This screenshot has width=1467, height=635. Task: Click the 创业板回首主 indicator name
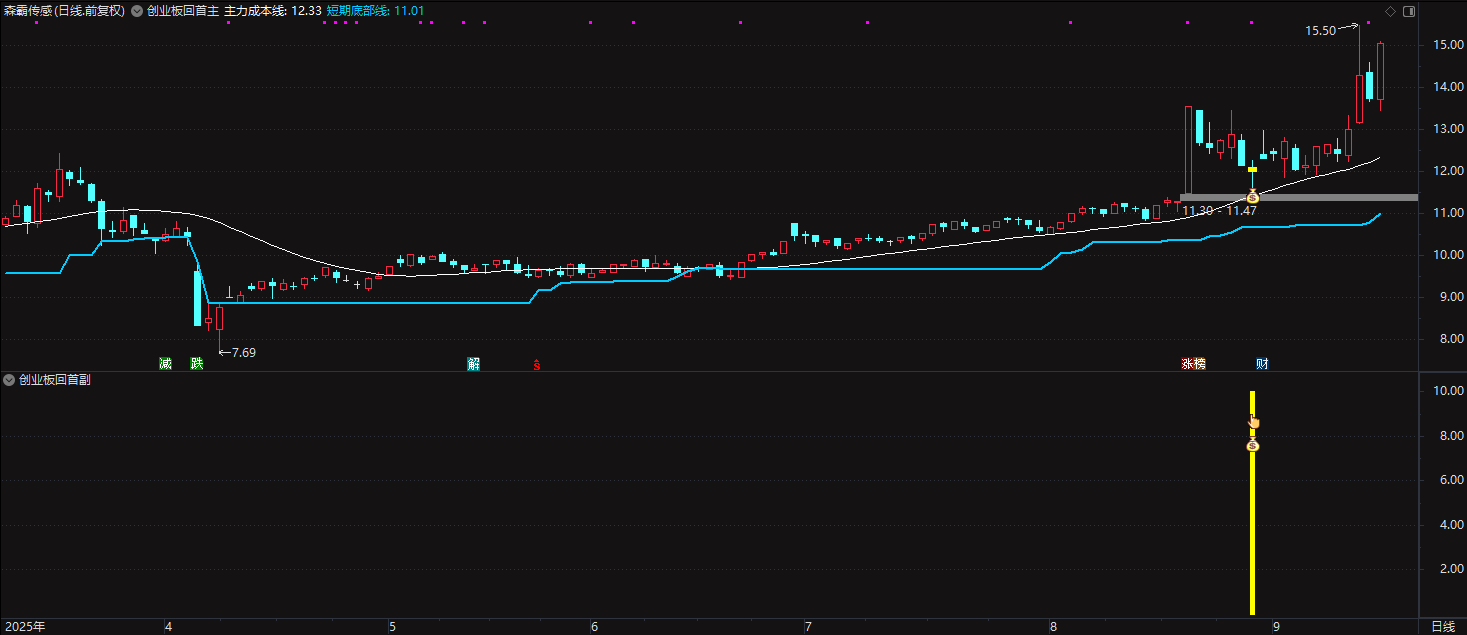pyautogui.click(x=182, y=11)
